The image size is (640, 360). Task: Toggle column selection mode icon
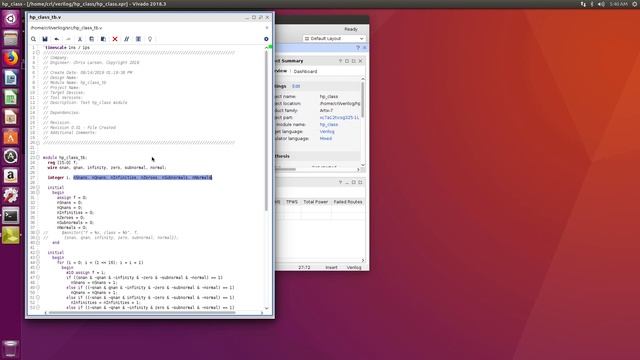coord(138,39)
